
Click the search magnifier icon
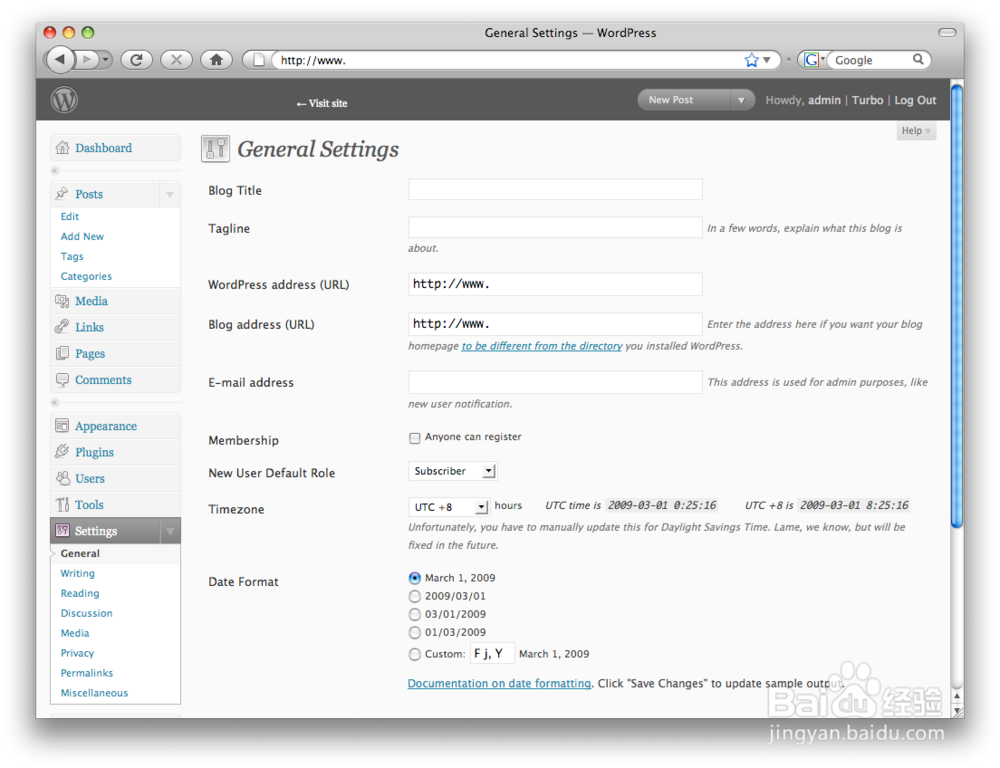pyautogui.click(x=918, y=59)
